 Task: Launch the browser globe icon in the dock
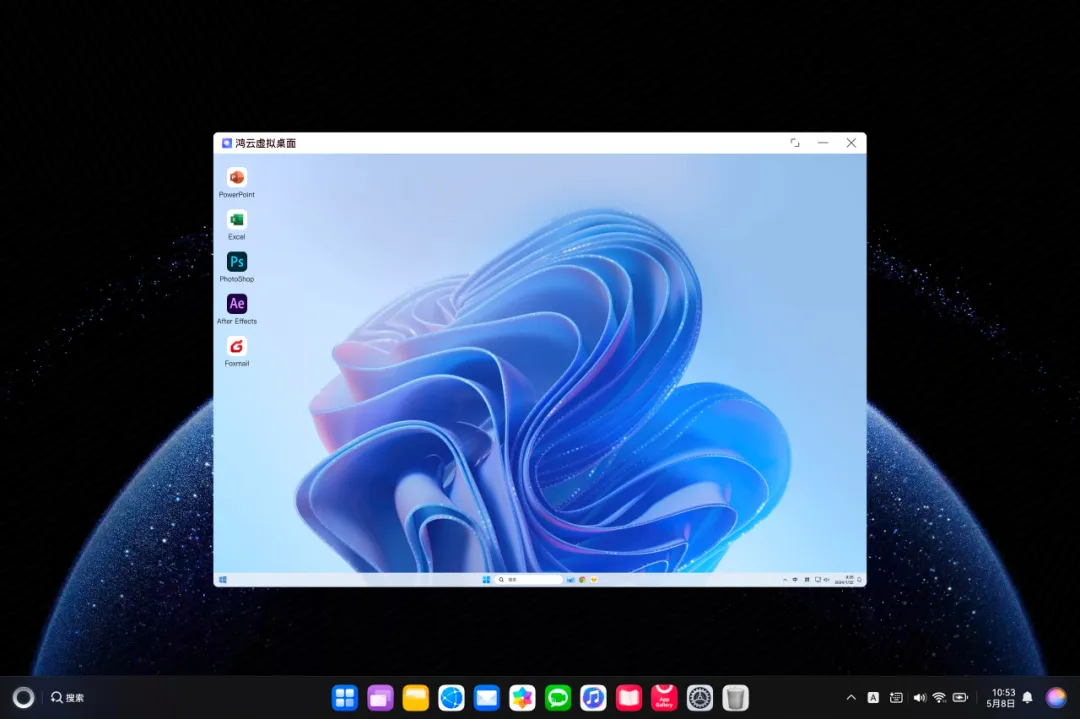pos(451,698)
